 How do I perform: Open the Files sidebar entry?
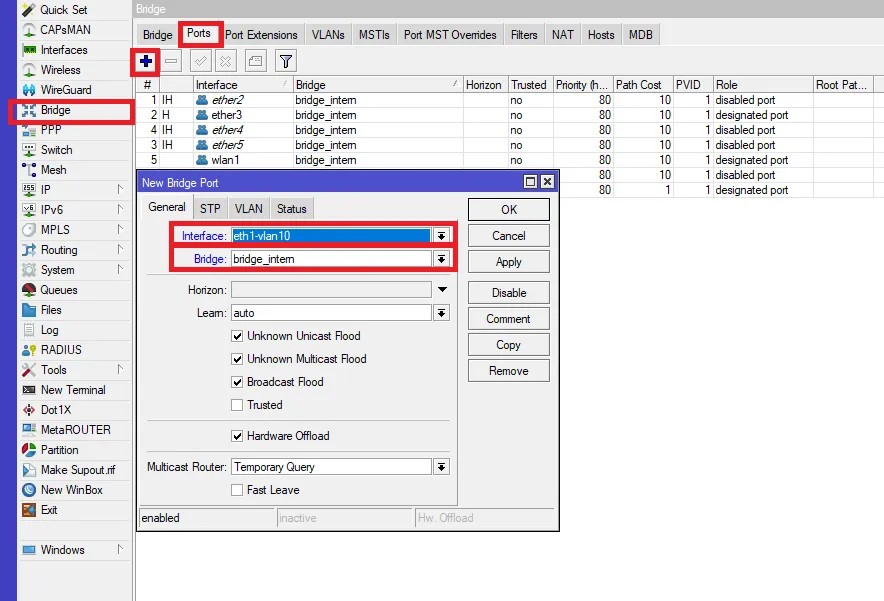51,310
